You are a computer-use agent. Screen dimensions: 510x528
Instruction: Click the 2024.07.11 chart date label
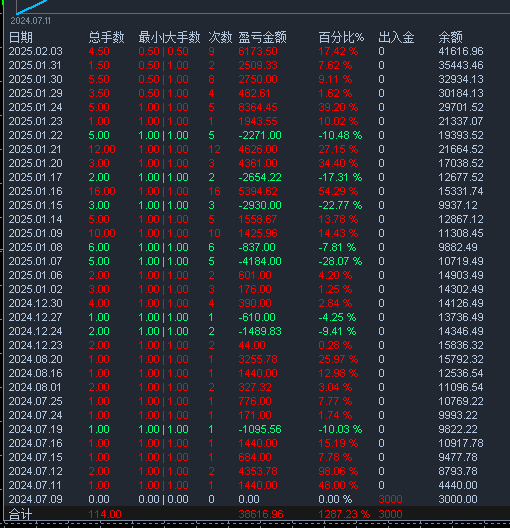(x=31, y=21)
